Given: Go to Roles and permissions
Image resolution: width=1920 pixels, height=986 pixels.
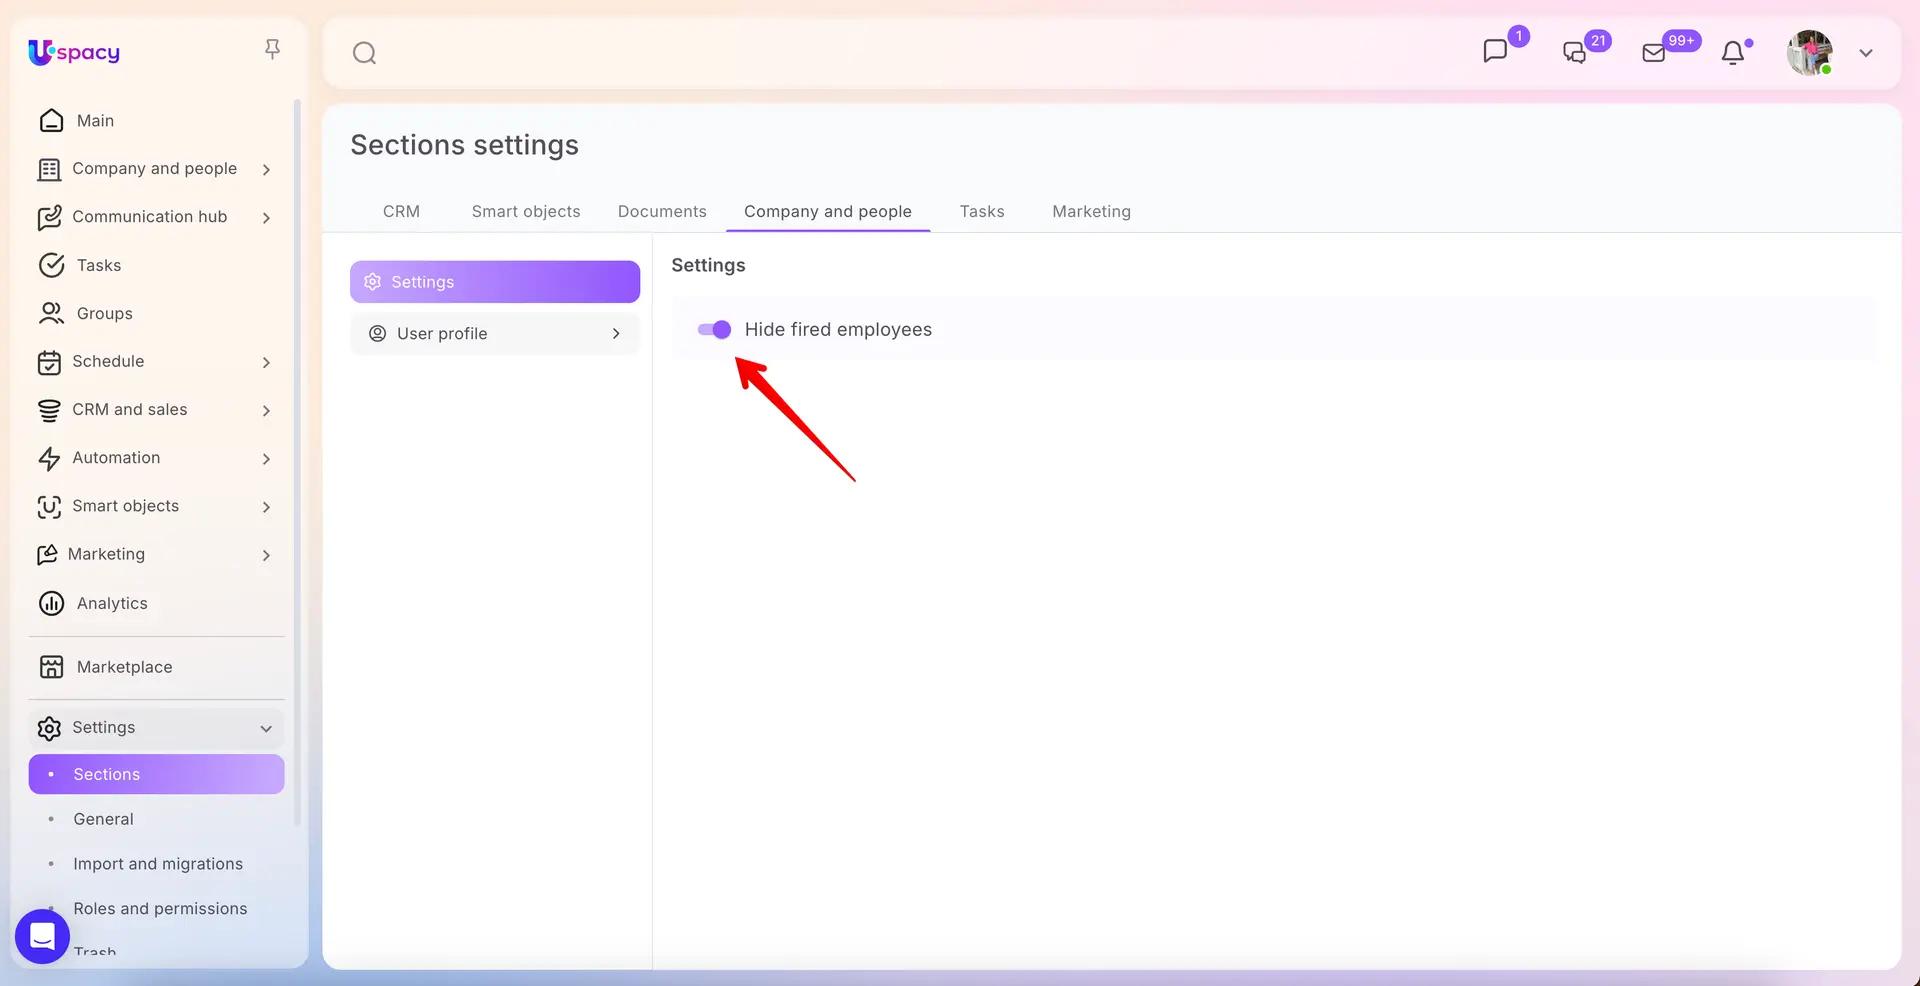Looking at the screenshot, I should tap(160, 909).
